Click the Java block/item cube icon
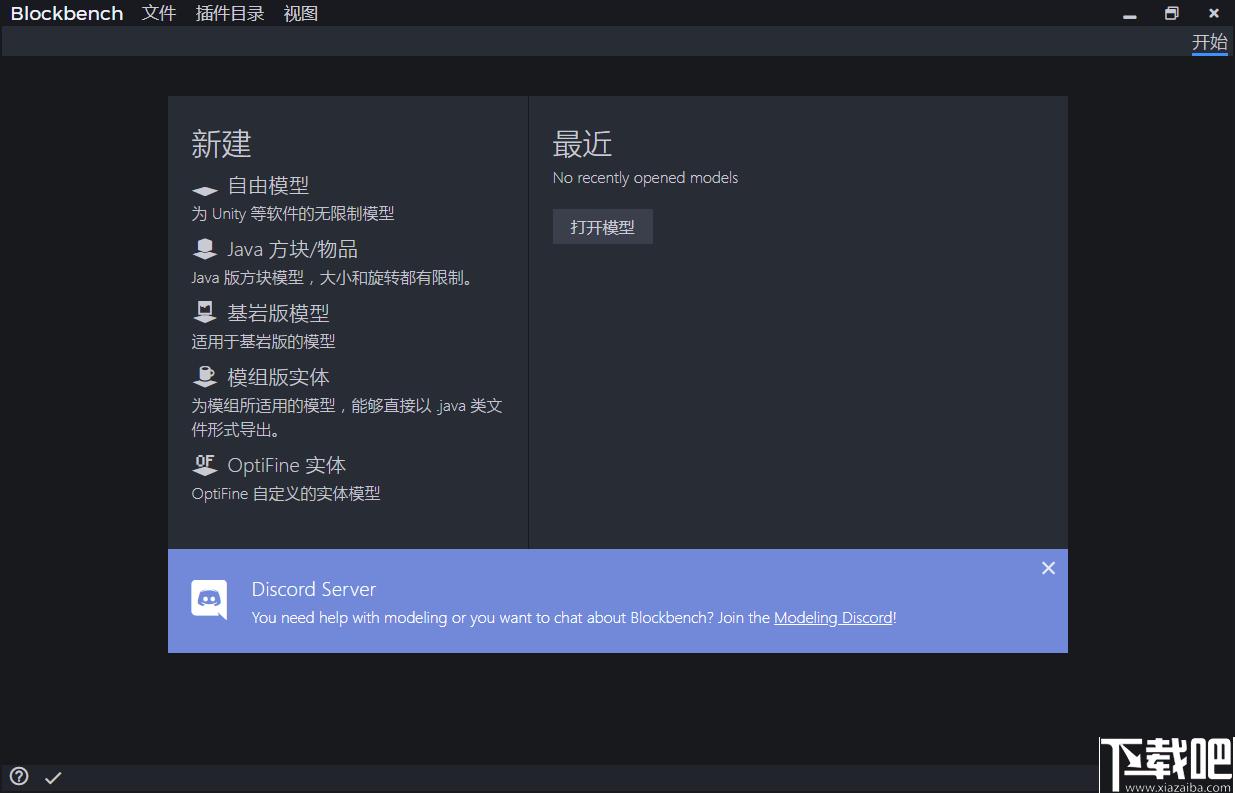 click(x=205, y=249)
